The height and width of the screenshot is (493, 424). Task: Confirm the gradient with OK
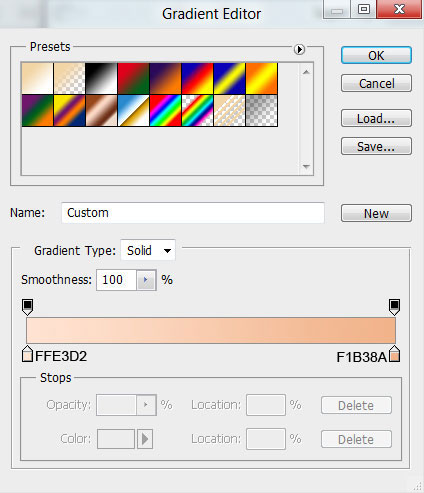click(376, 55)
